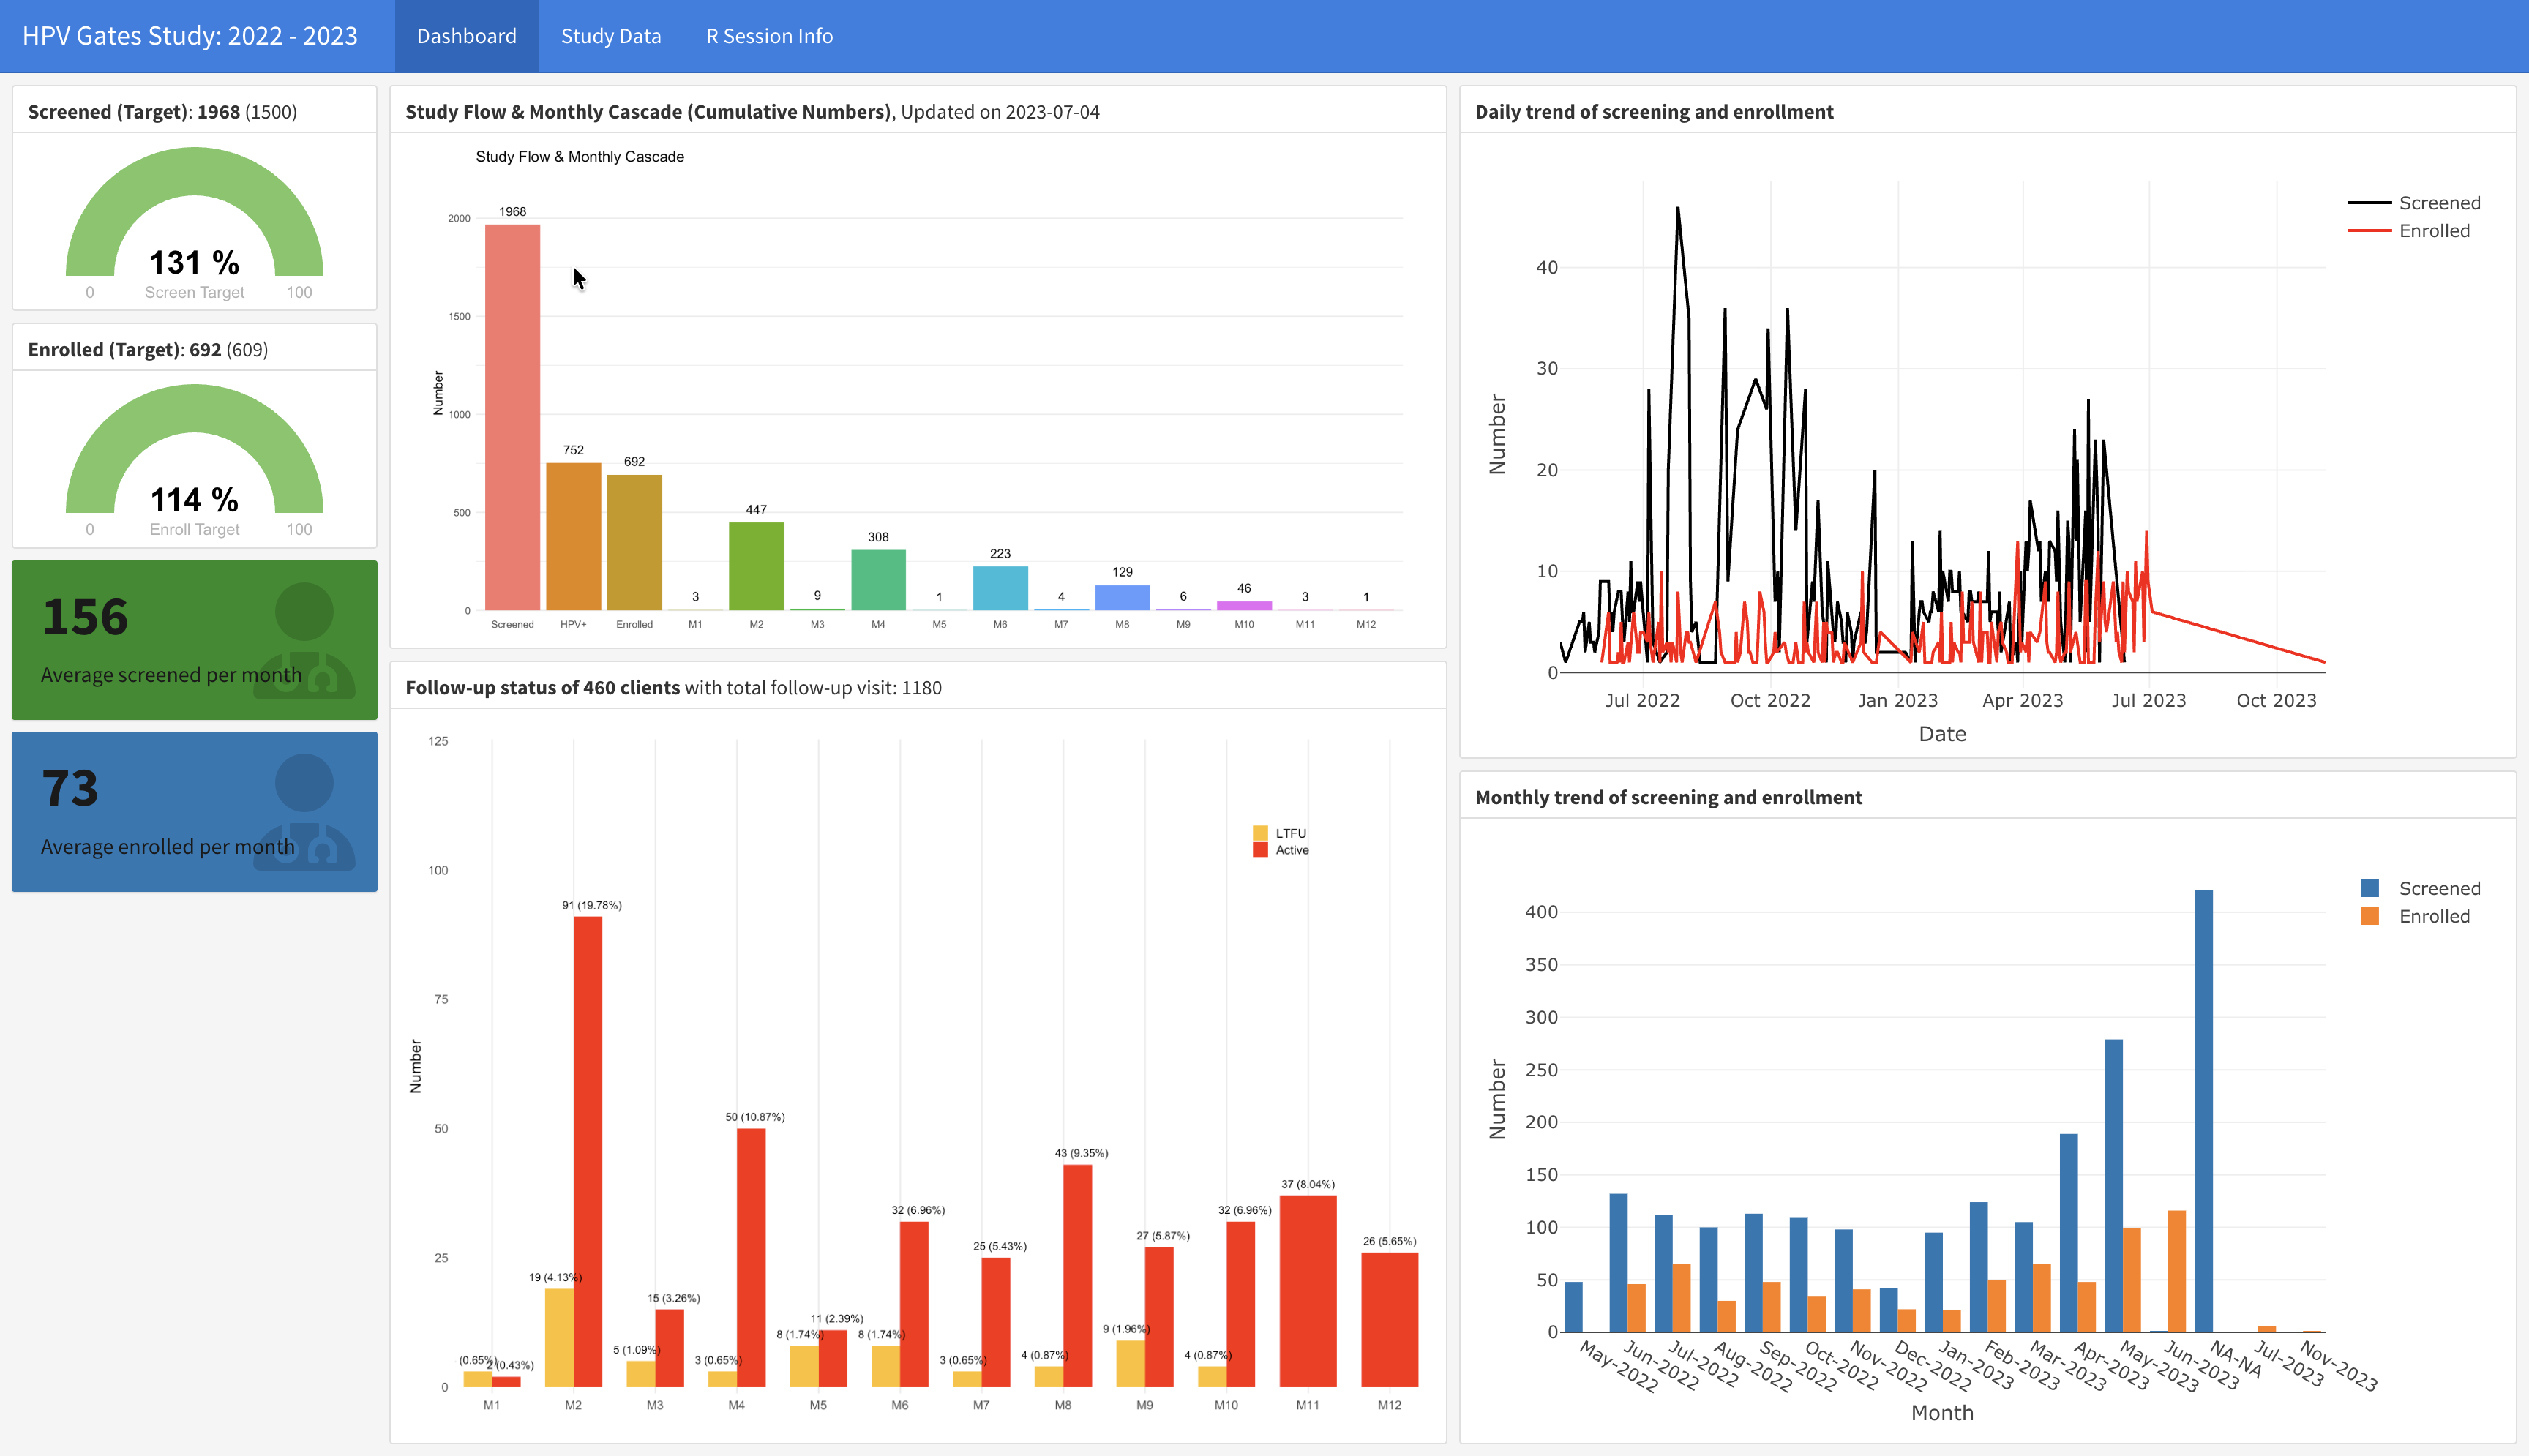Click the green M2 cascade bar labeled 447
Screen dimensions: 2529x1456
click(x=756, y=566)
